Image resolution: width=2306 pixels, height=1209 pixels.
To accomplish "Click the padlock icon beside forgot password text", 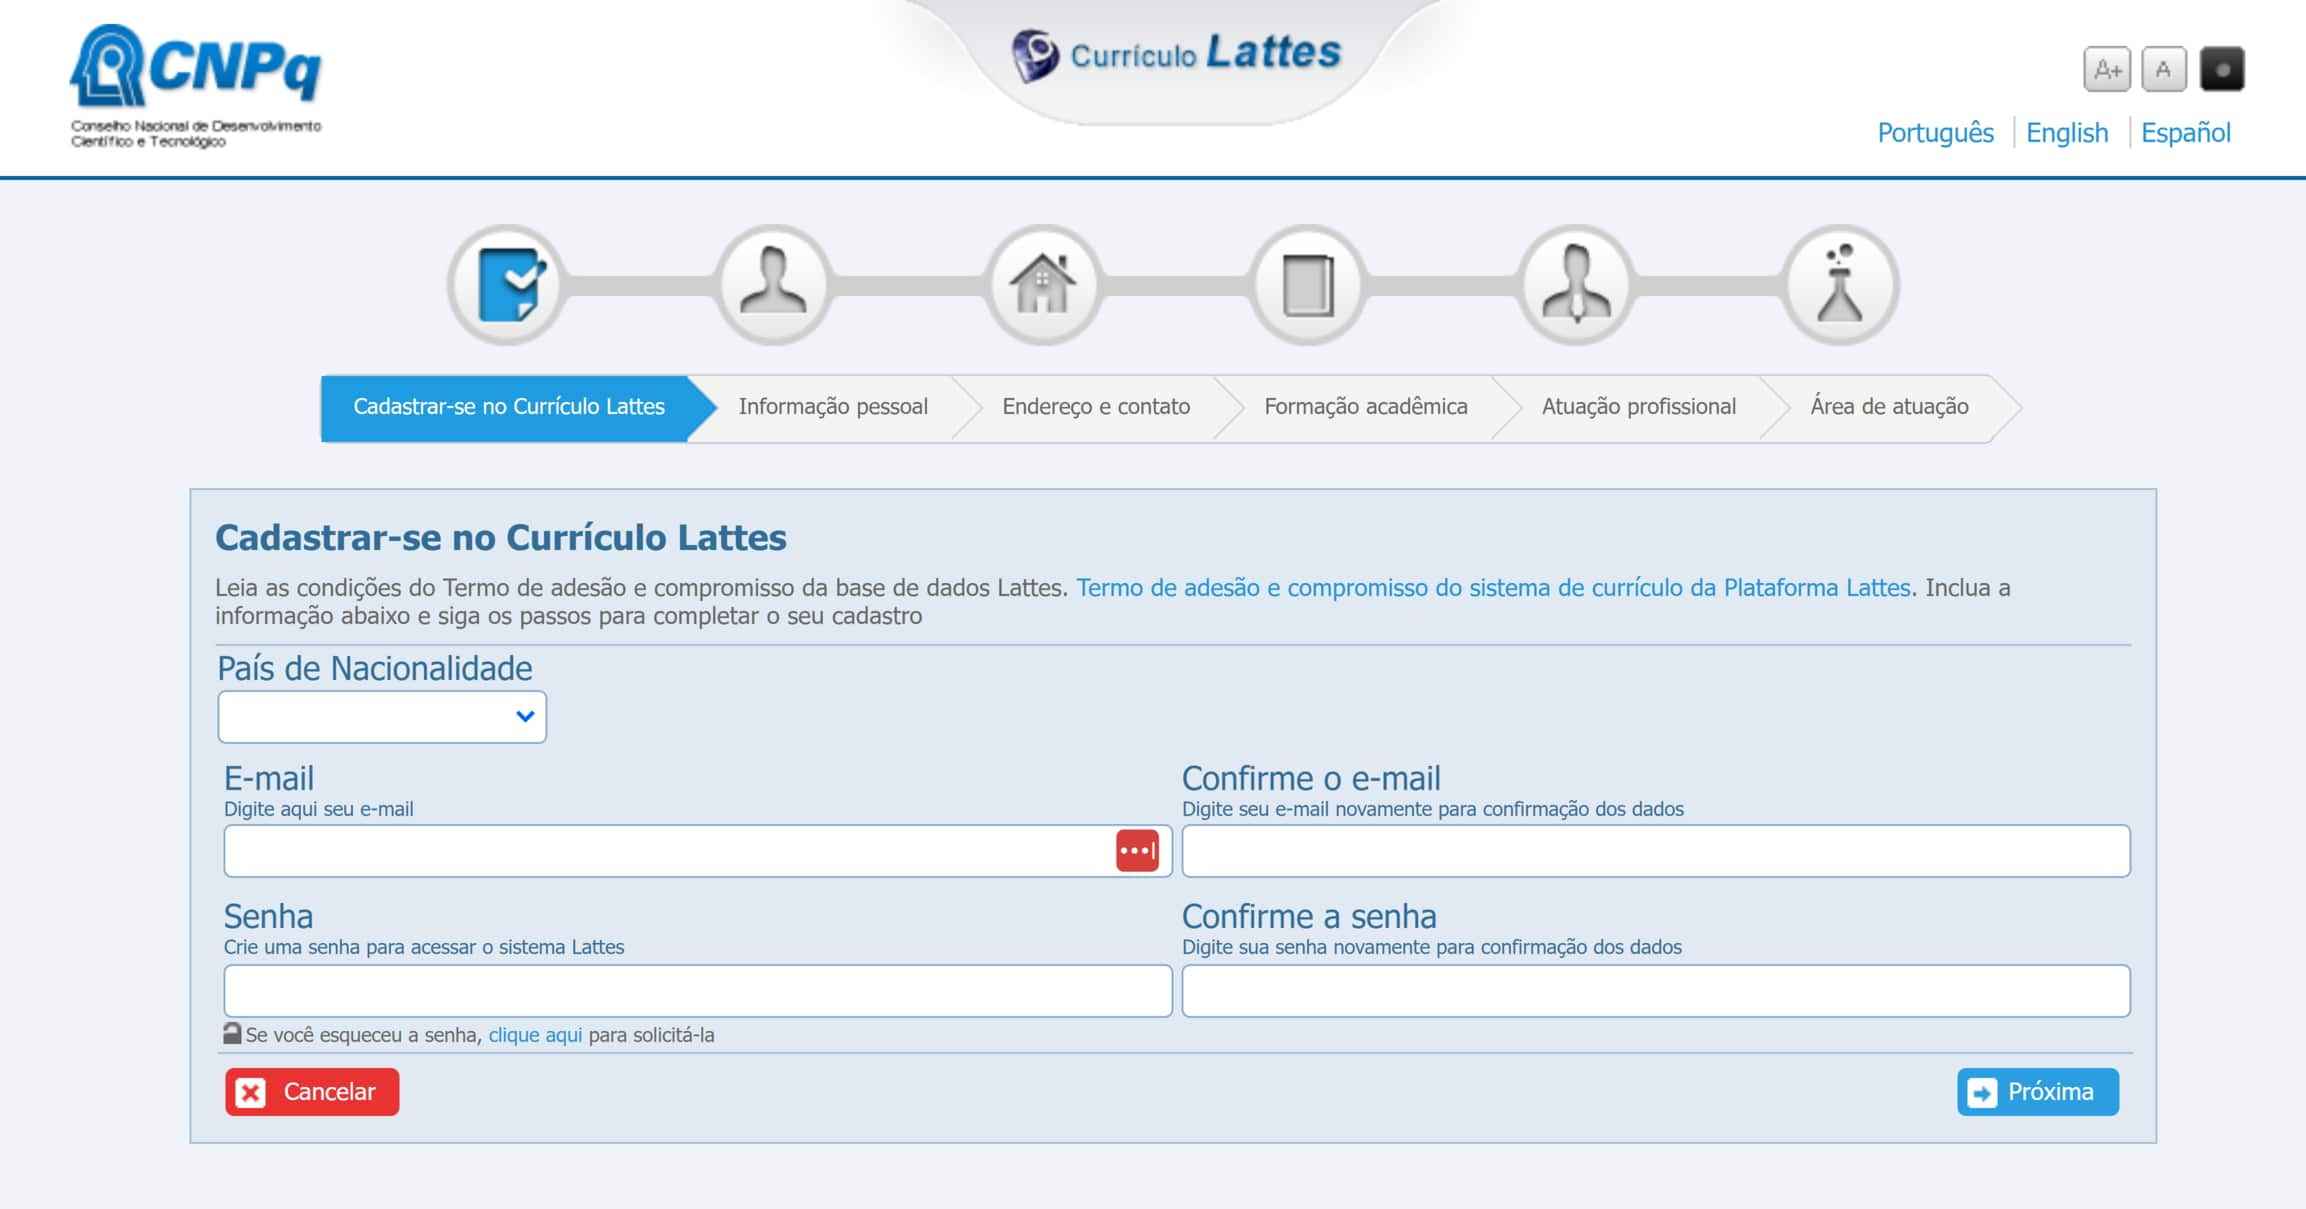I will (x=232, y=1033).
